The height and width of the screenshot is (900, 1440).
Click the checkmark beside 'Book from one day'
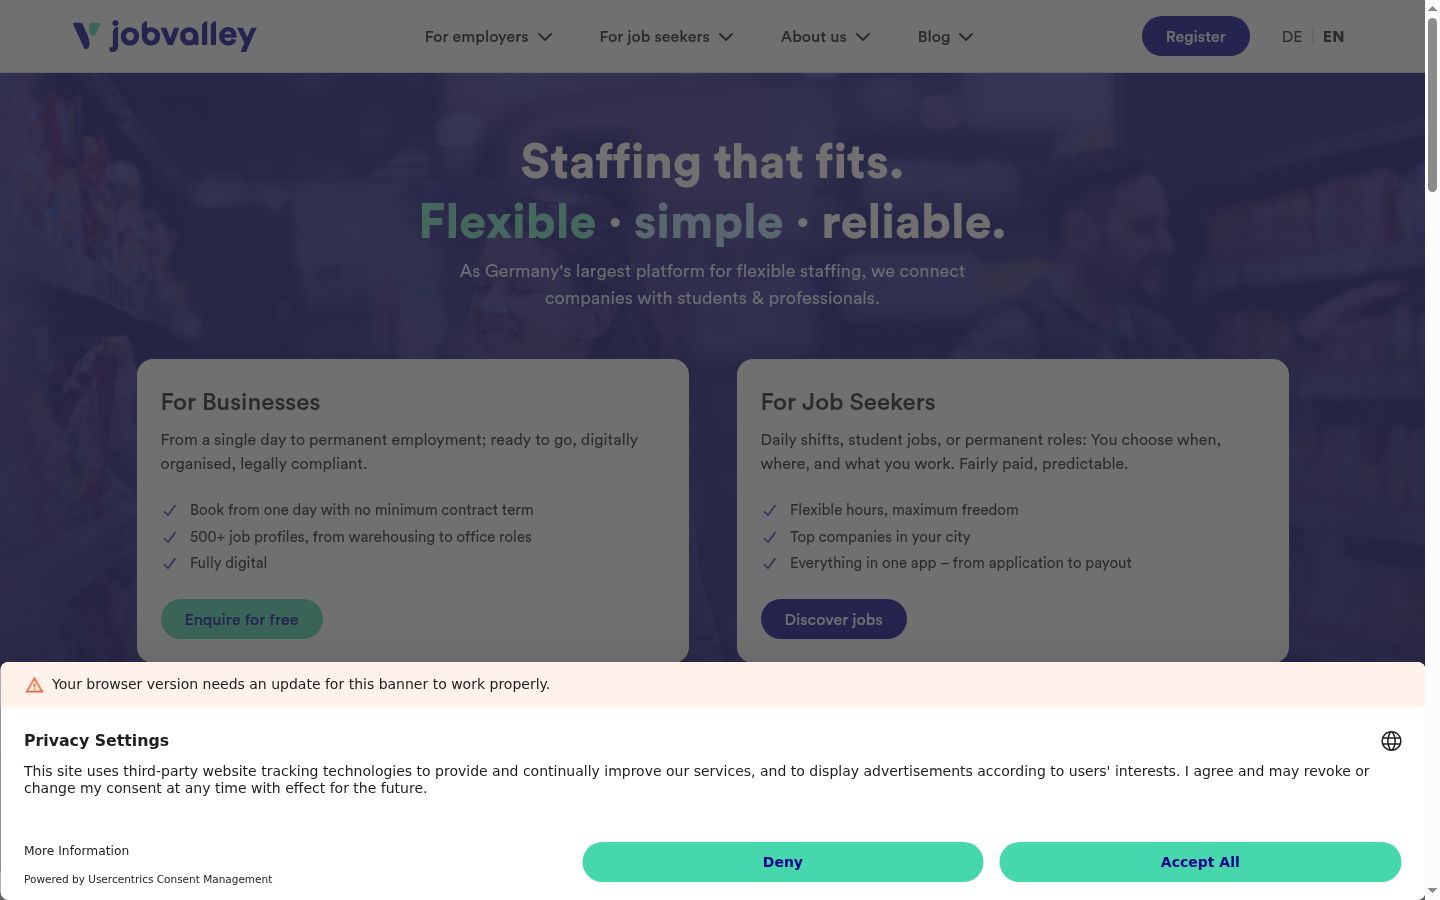click(169, 510)
